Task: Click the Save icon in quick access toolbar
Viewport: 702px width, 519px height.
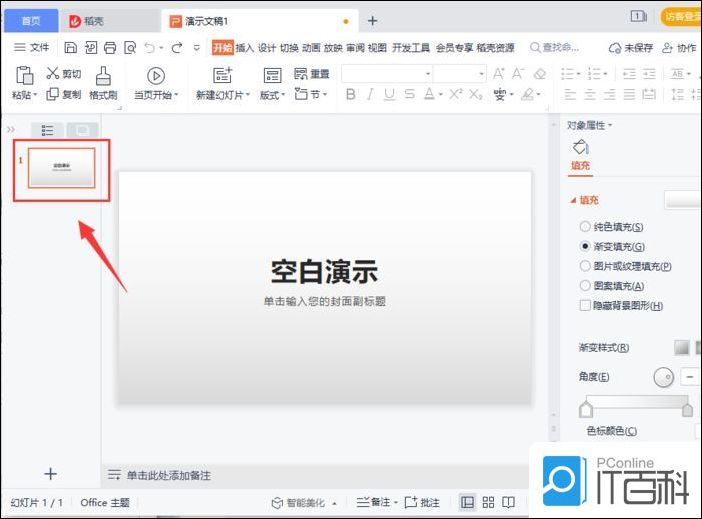Action: [x=71, y=47]
